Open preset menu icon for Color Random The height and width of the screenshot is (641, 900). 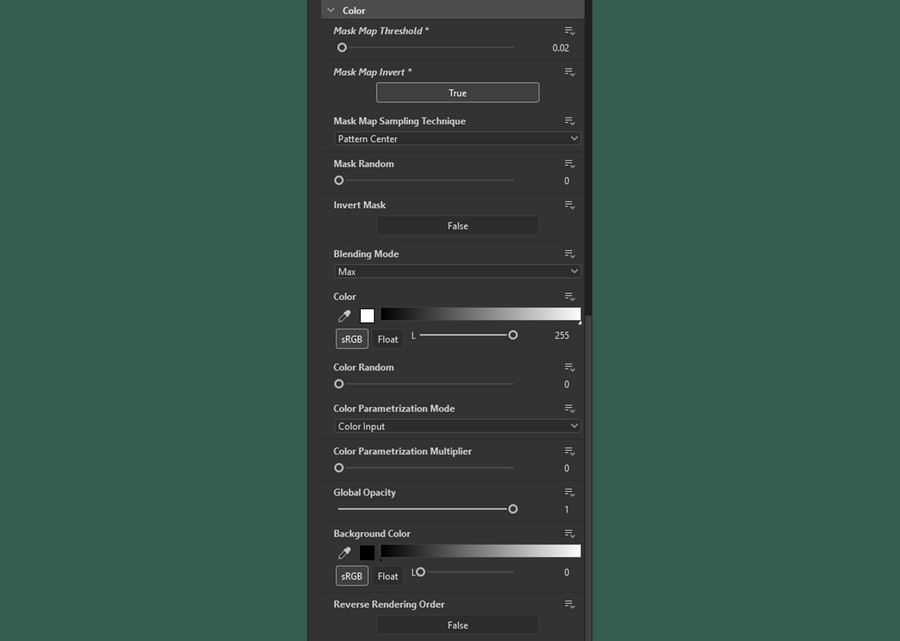[x=569, y=367]
